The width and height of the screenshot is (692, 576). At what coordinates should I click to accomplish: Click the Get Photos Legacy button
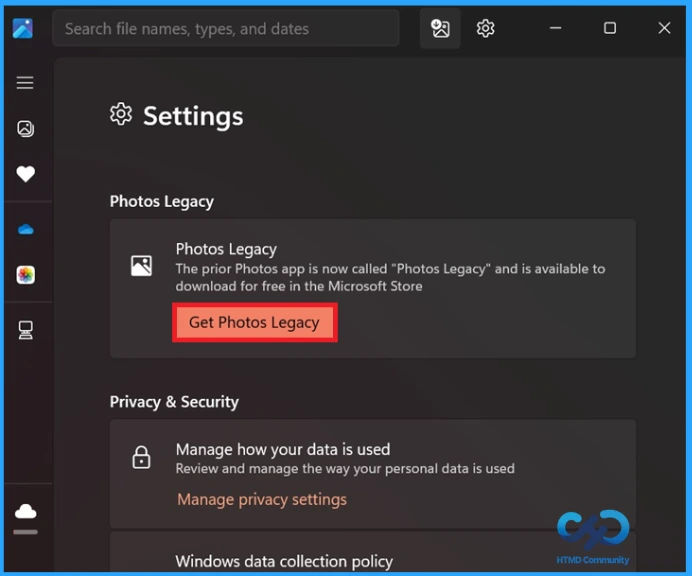pyautogui.click(x=255, y=322)
